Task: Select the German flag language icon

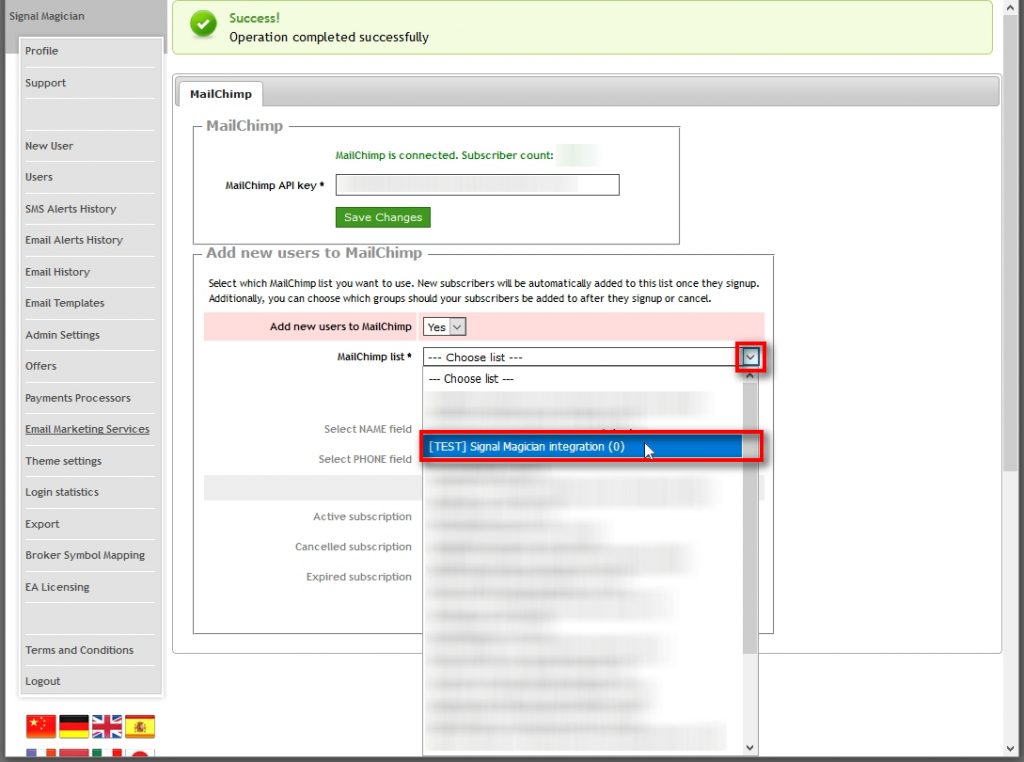Action: [74, 726]
